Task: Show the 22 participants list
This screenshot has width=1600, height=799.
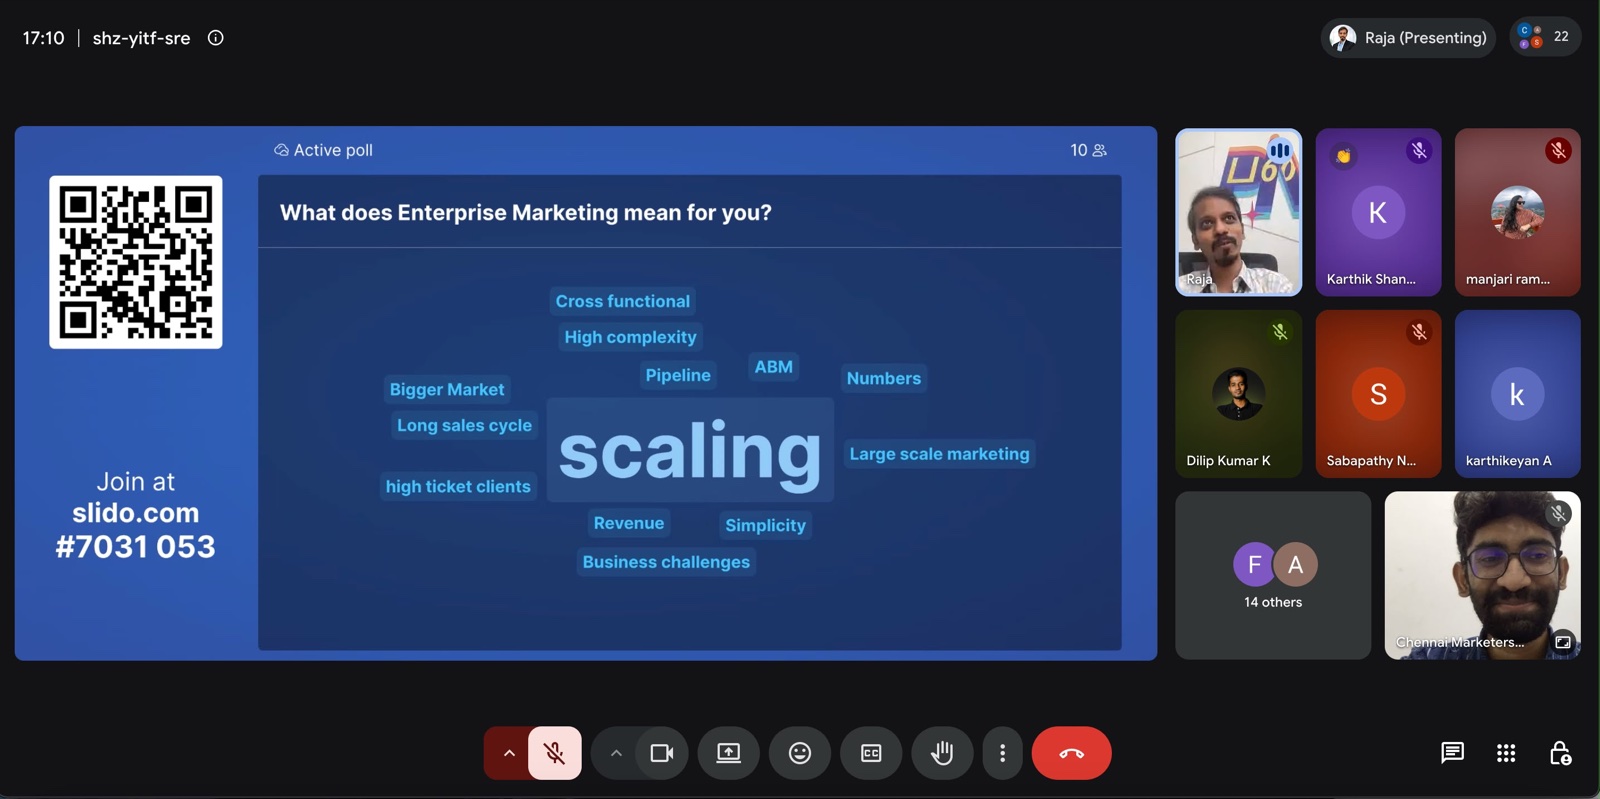Action: point(1545,37)
